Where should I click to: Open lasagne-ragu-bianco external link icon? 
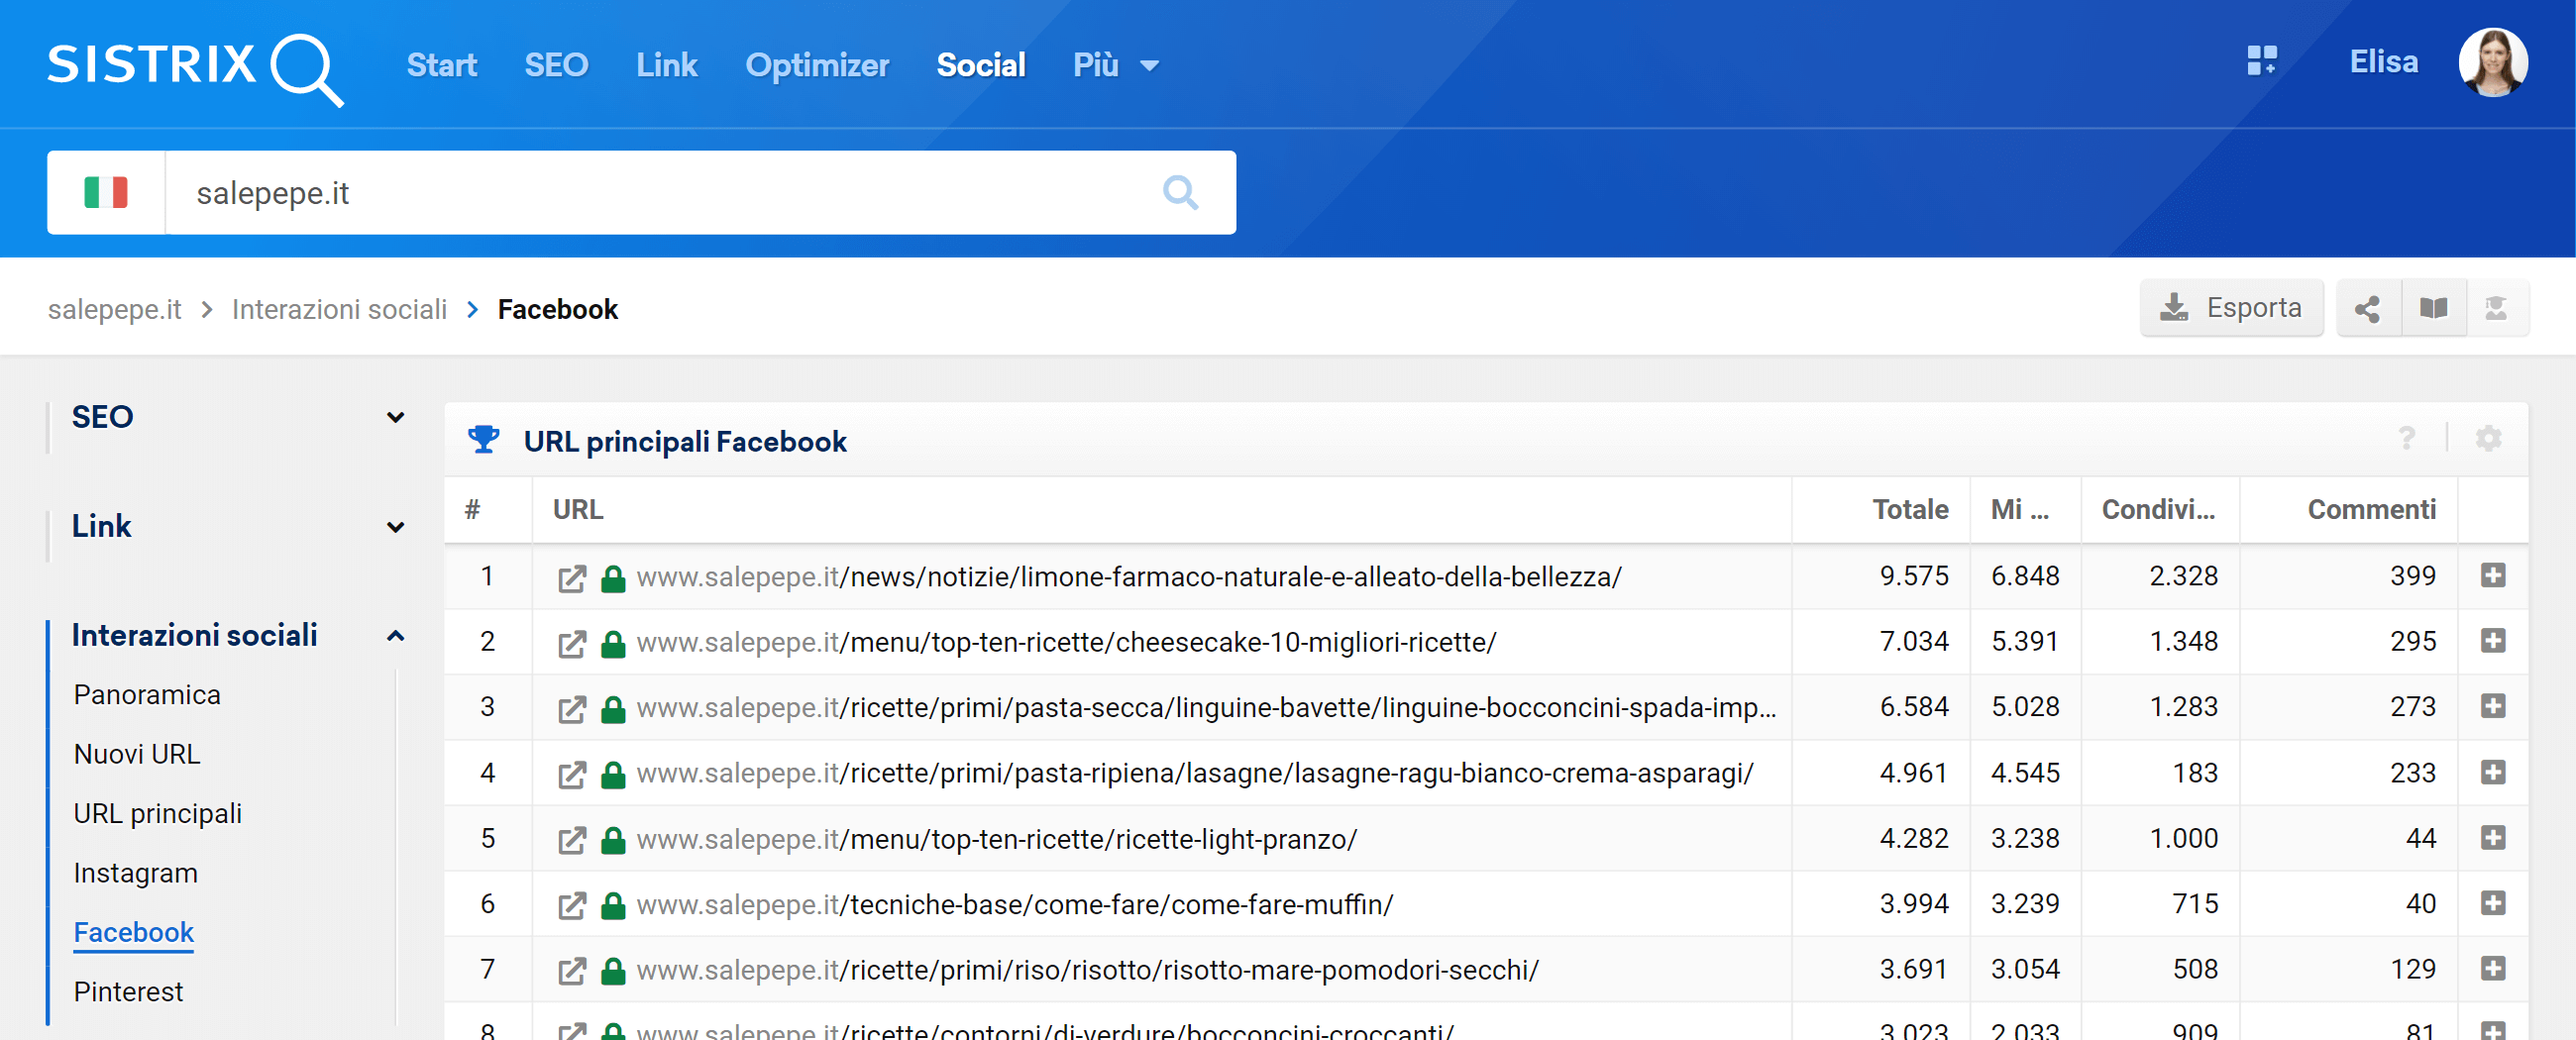point(572,774)
